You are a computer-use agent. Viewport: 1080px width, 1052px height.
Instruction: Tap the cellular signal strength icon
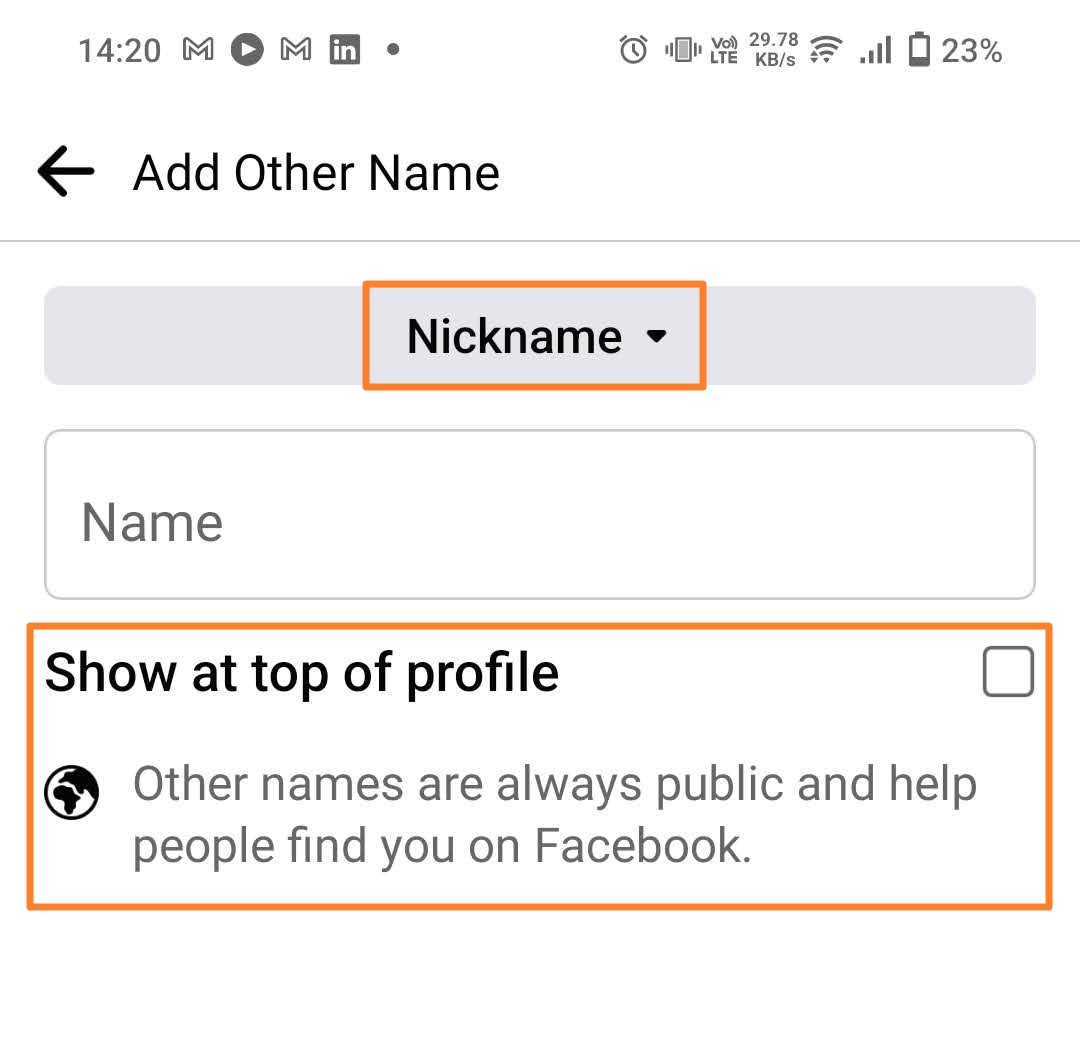click(x=874, y=49)
